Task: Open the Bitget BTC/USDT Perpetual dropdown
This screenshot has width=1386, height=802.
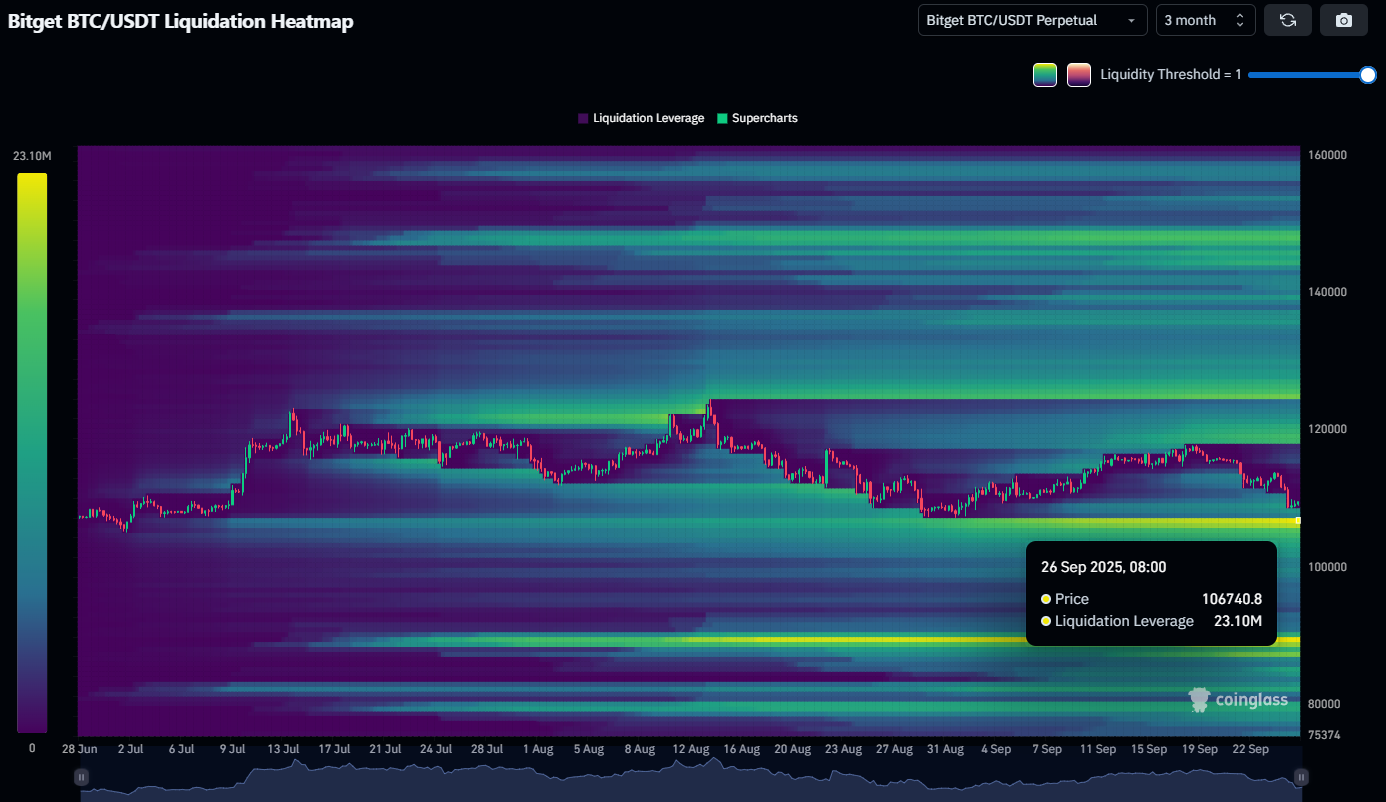Action: click(1032, 20)
